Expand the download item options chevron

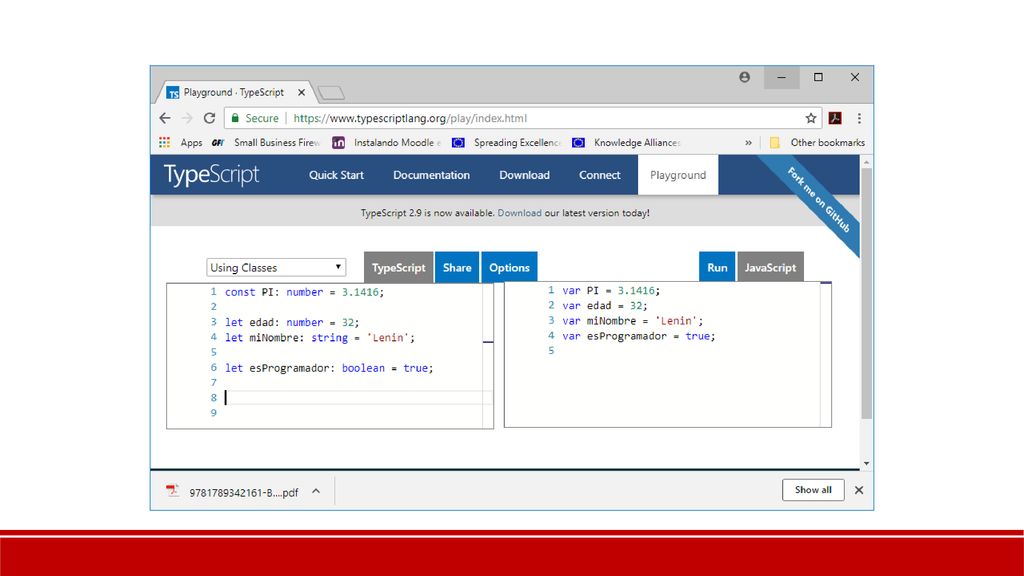[x=316, y=491]
